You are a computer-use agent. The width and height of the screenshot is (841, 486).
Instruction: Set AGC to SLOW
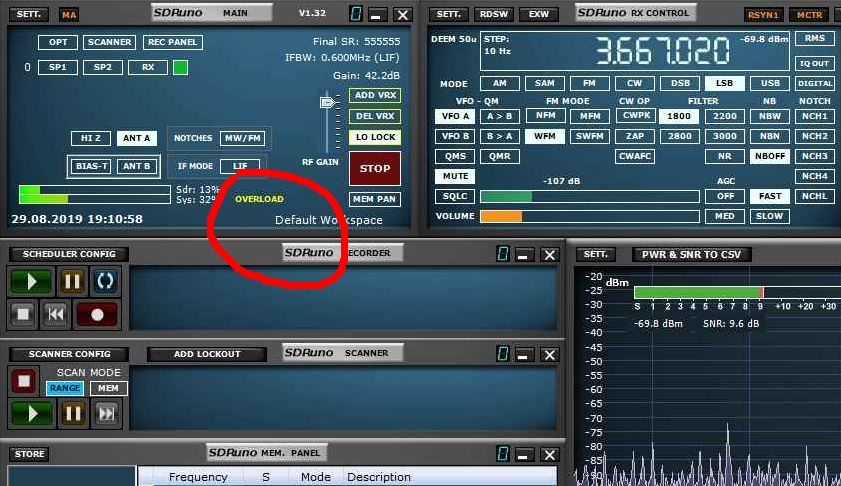(770, 216)
